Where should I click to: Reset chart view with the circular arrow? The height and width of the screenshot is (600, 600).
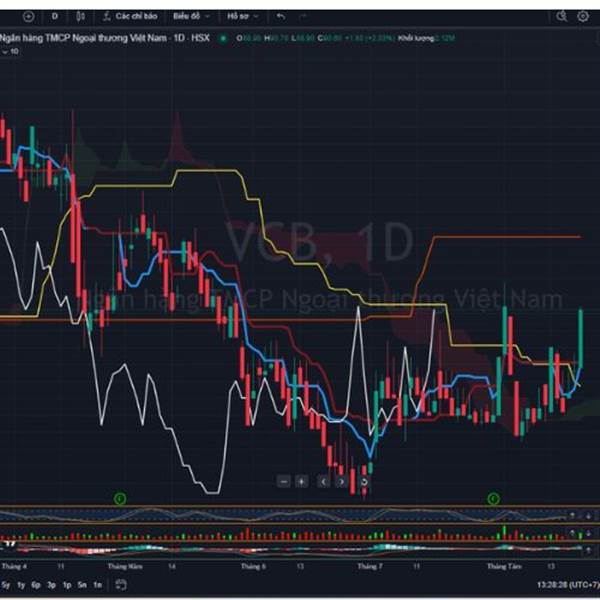(364, 481)
